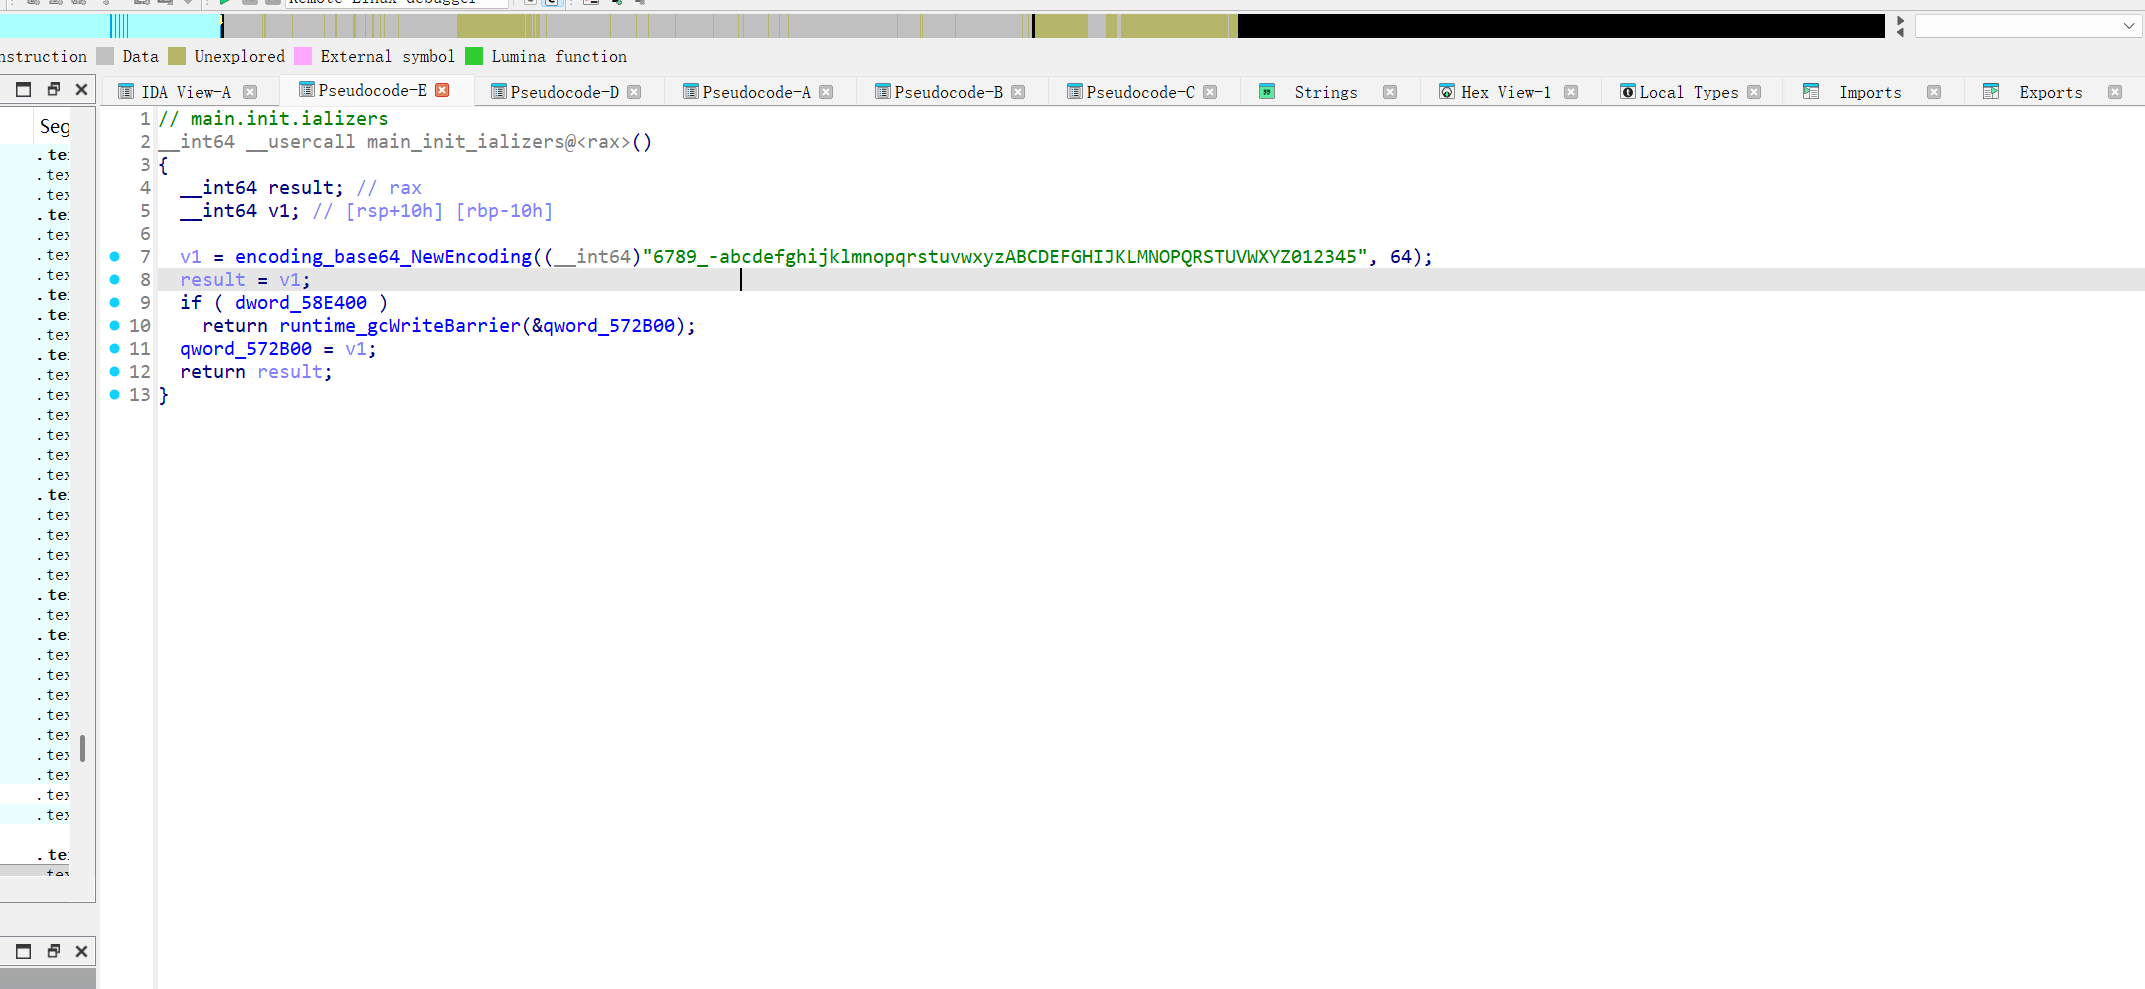The width and height of the screenshot is (2145, 989).
Task: Click the encoding_base64_NewEncoding function call
Action: click(383, 257)
